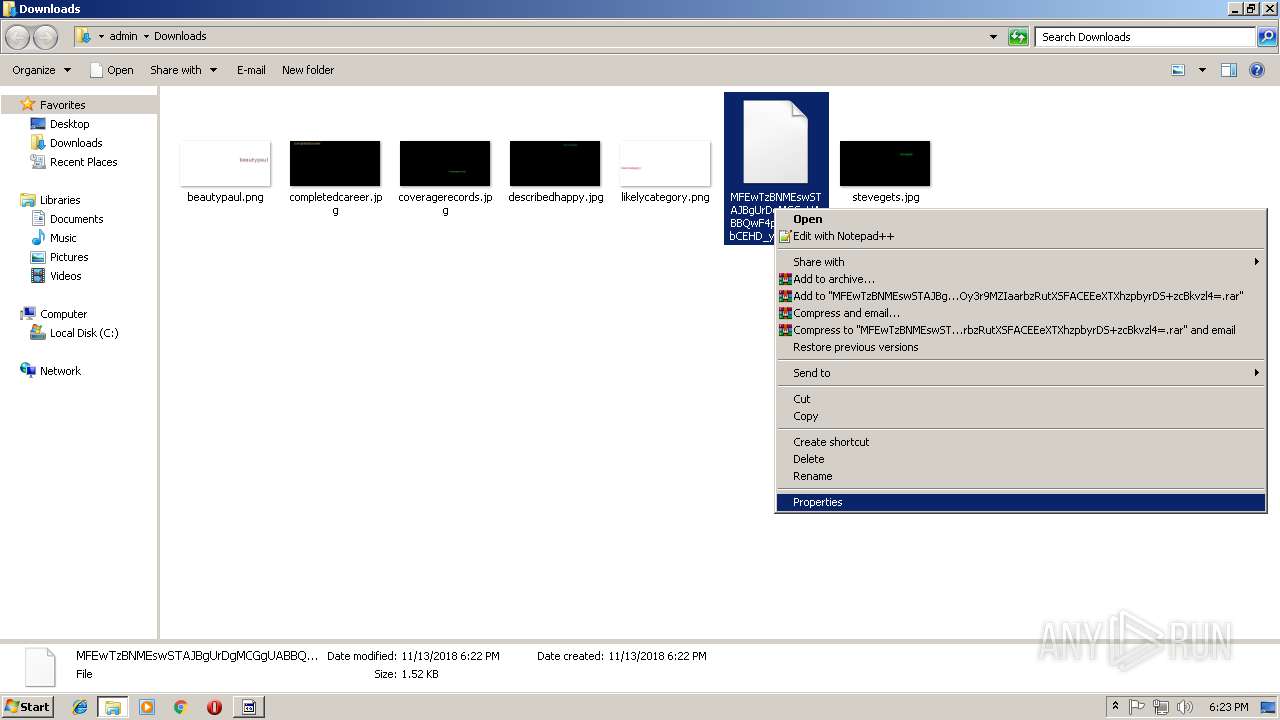Click the volume speaker tray icon
The image size is (1280, 720).
click(1184, 707)
